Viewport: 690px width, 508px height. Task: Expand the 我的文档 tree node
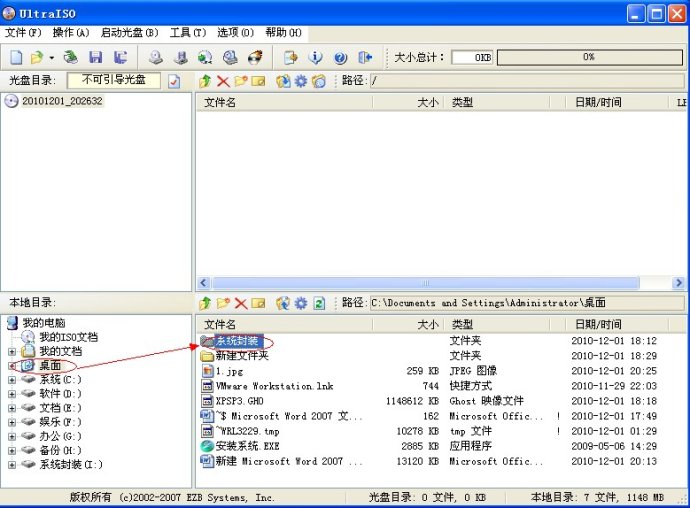(x=12, y=352)
